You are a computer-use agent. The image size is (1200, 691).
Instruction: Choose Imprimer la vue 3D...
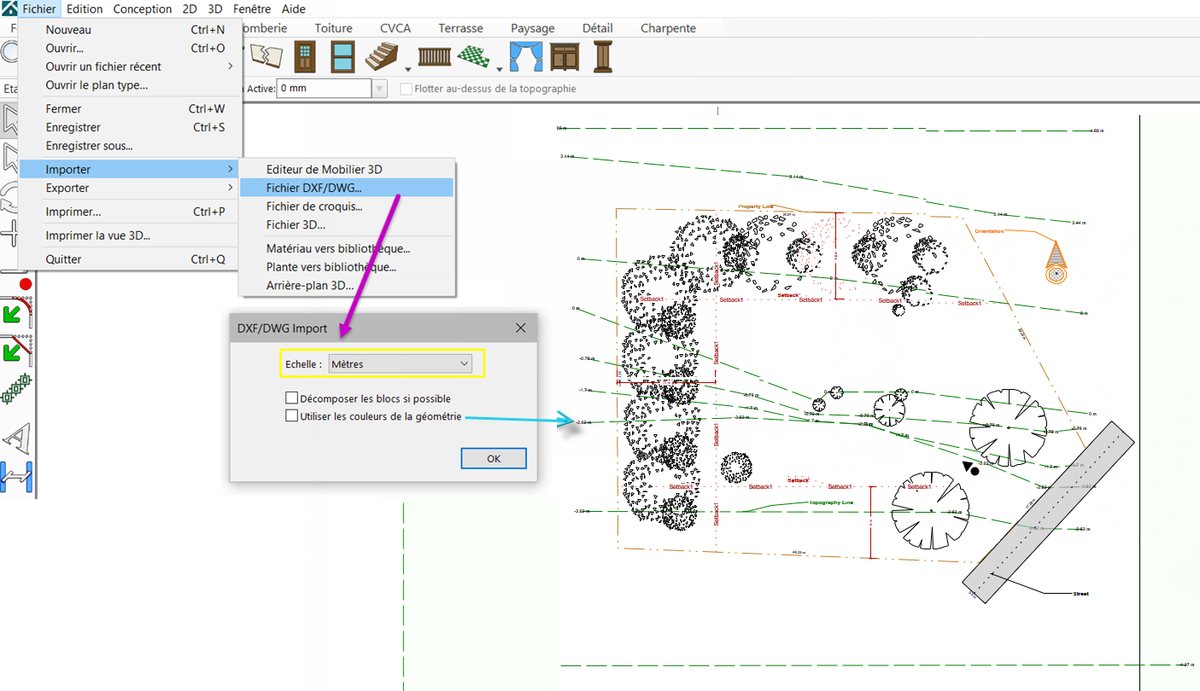128,236
